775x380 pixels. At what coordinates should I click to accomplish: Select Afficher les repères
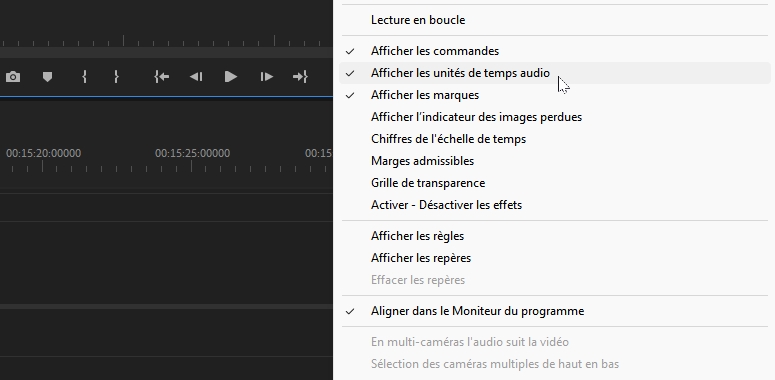tap(555, 258)
